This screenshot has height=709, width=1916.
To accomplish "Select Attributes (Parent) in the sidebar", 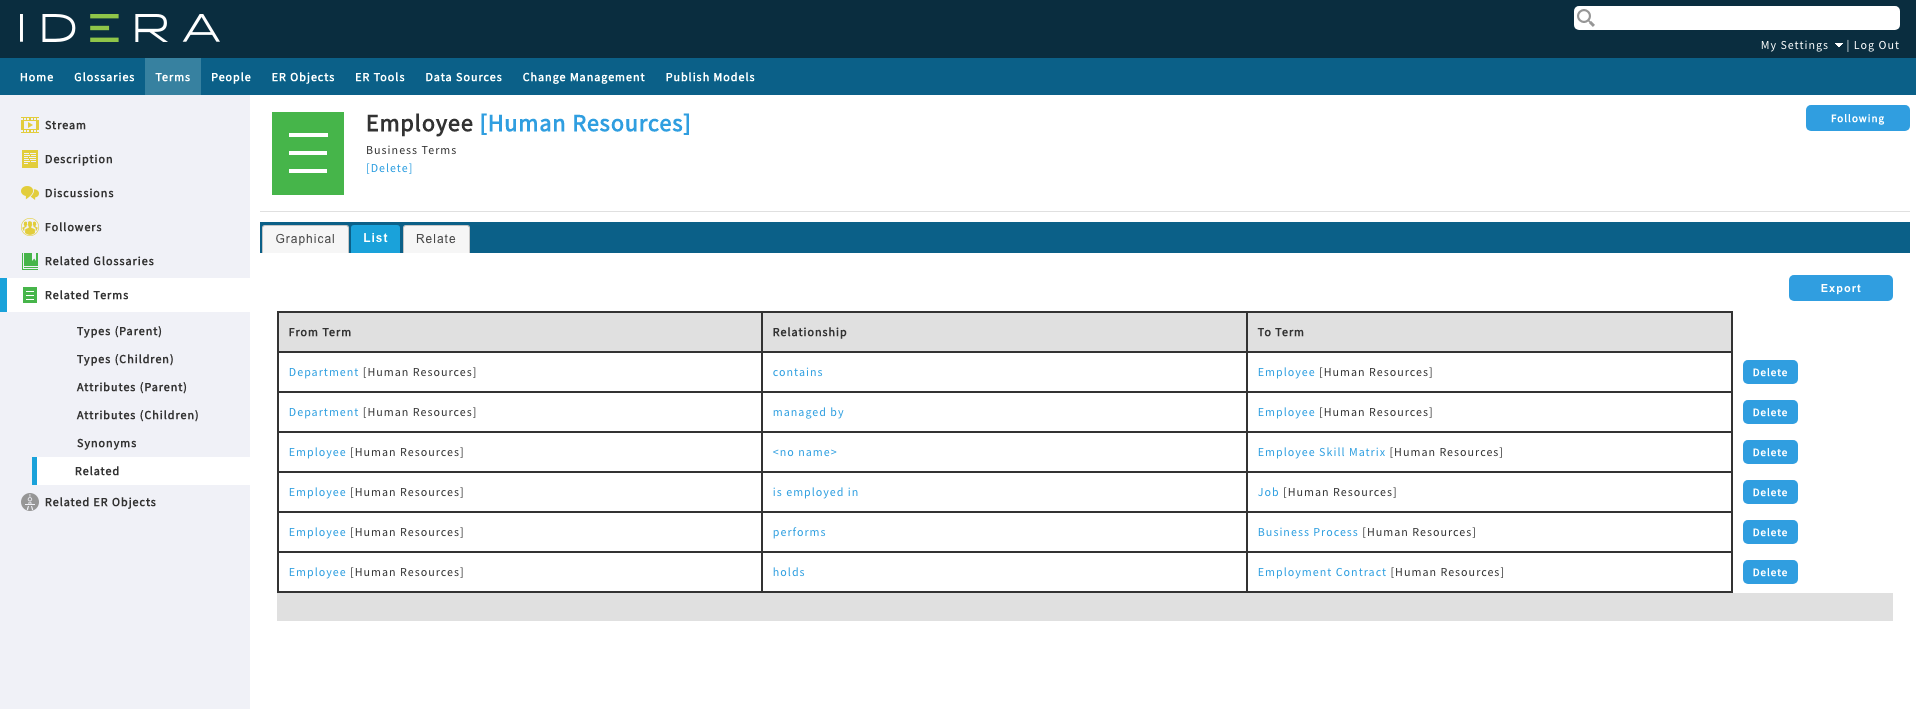I will pyautogui.click(x=132, y=387).
